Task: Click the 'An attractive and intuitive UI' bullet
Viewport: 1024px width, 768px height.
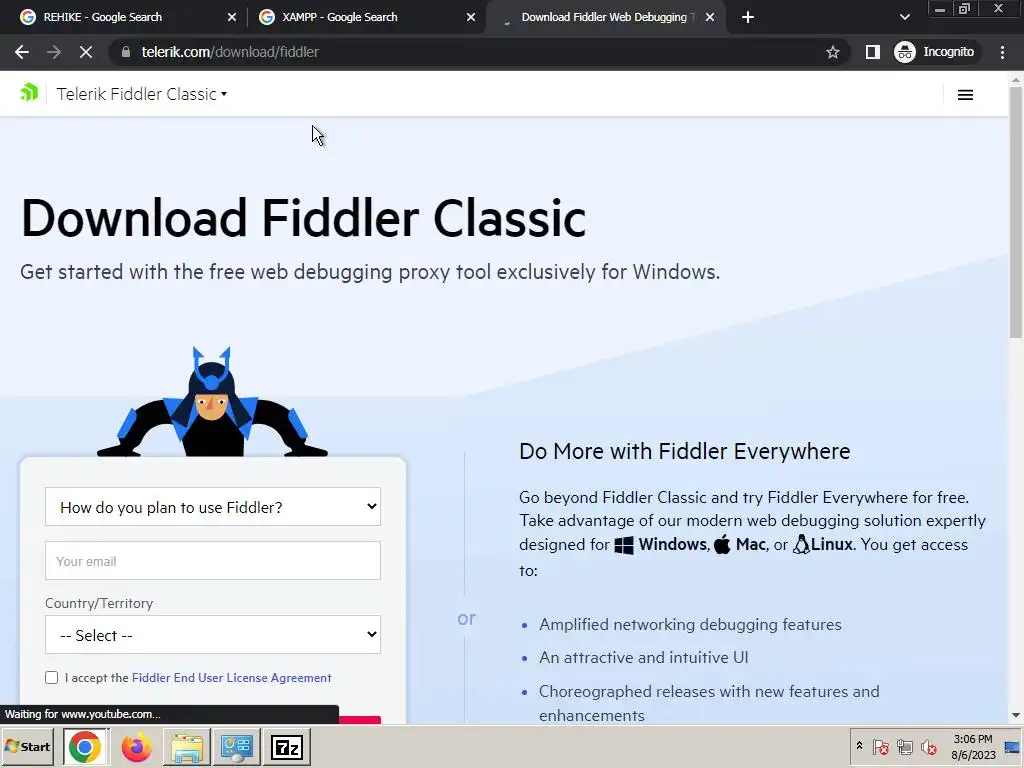Action: coord(643,658)
